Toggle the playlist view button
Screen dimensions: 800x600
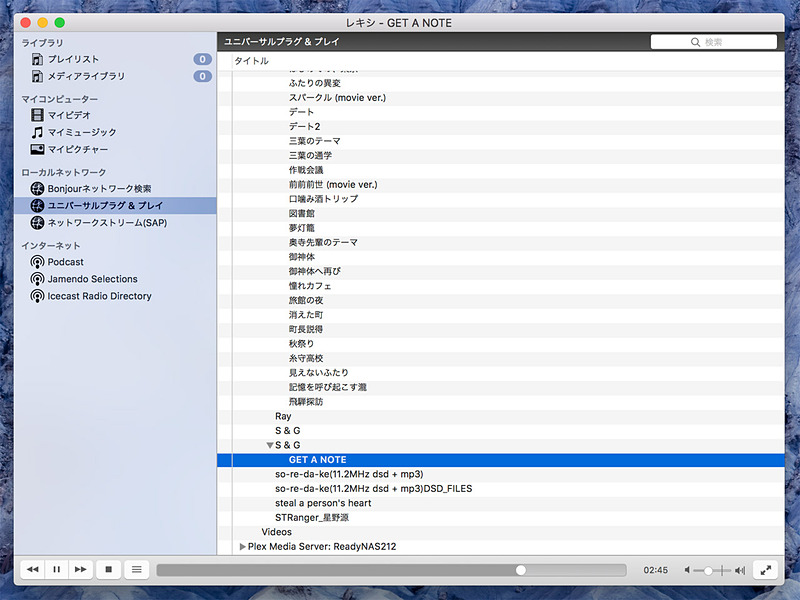136,569
